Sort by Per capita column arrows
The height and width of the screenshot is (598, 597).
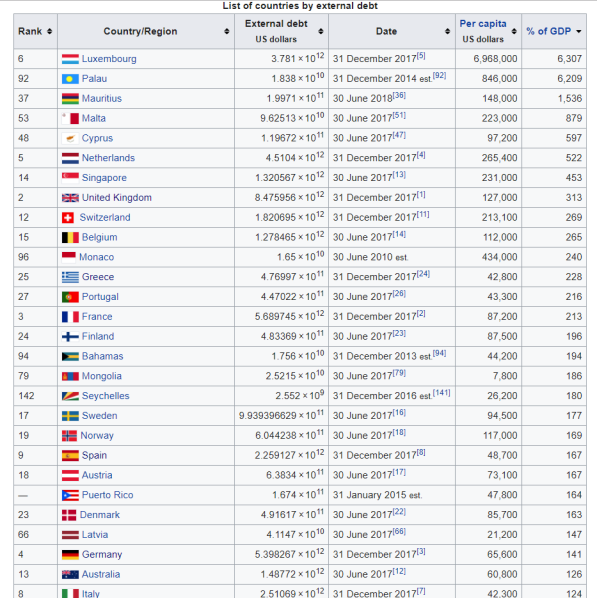point(514,31)
